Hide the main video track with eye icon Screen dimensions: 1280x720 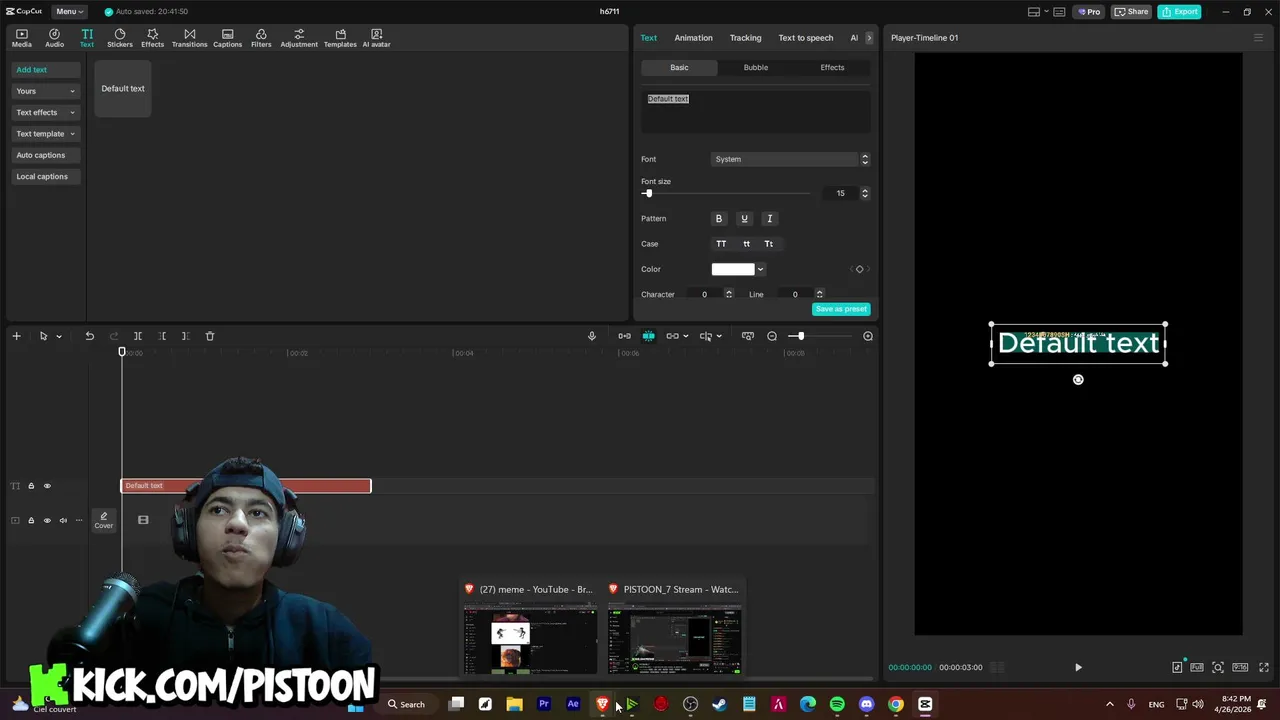[47, 520]
